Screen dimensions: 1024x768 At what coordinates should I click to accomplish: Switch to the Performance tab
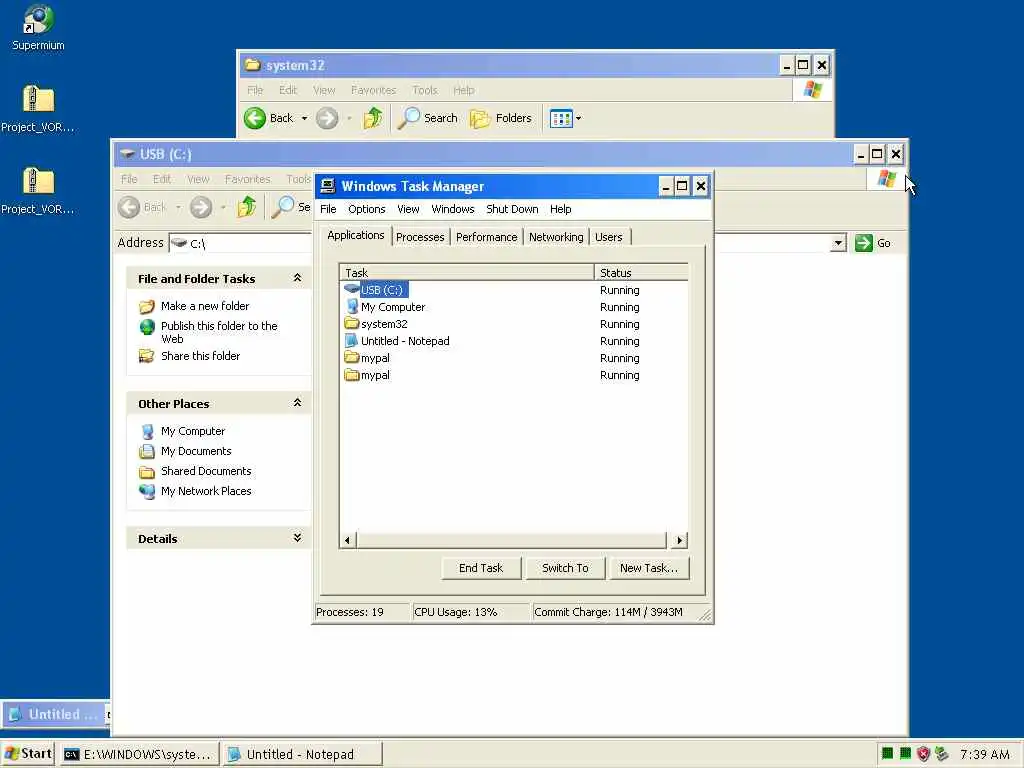pyautogui.click(x=487, y=237)
